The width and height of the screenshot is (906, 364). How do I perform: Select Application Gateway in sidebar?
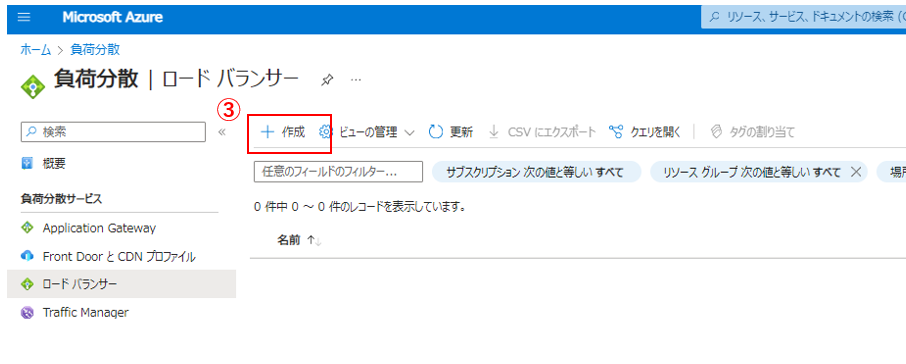tap(99, 228)
